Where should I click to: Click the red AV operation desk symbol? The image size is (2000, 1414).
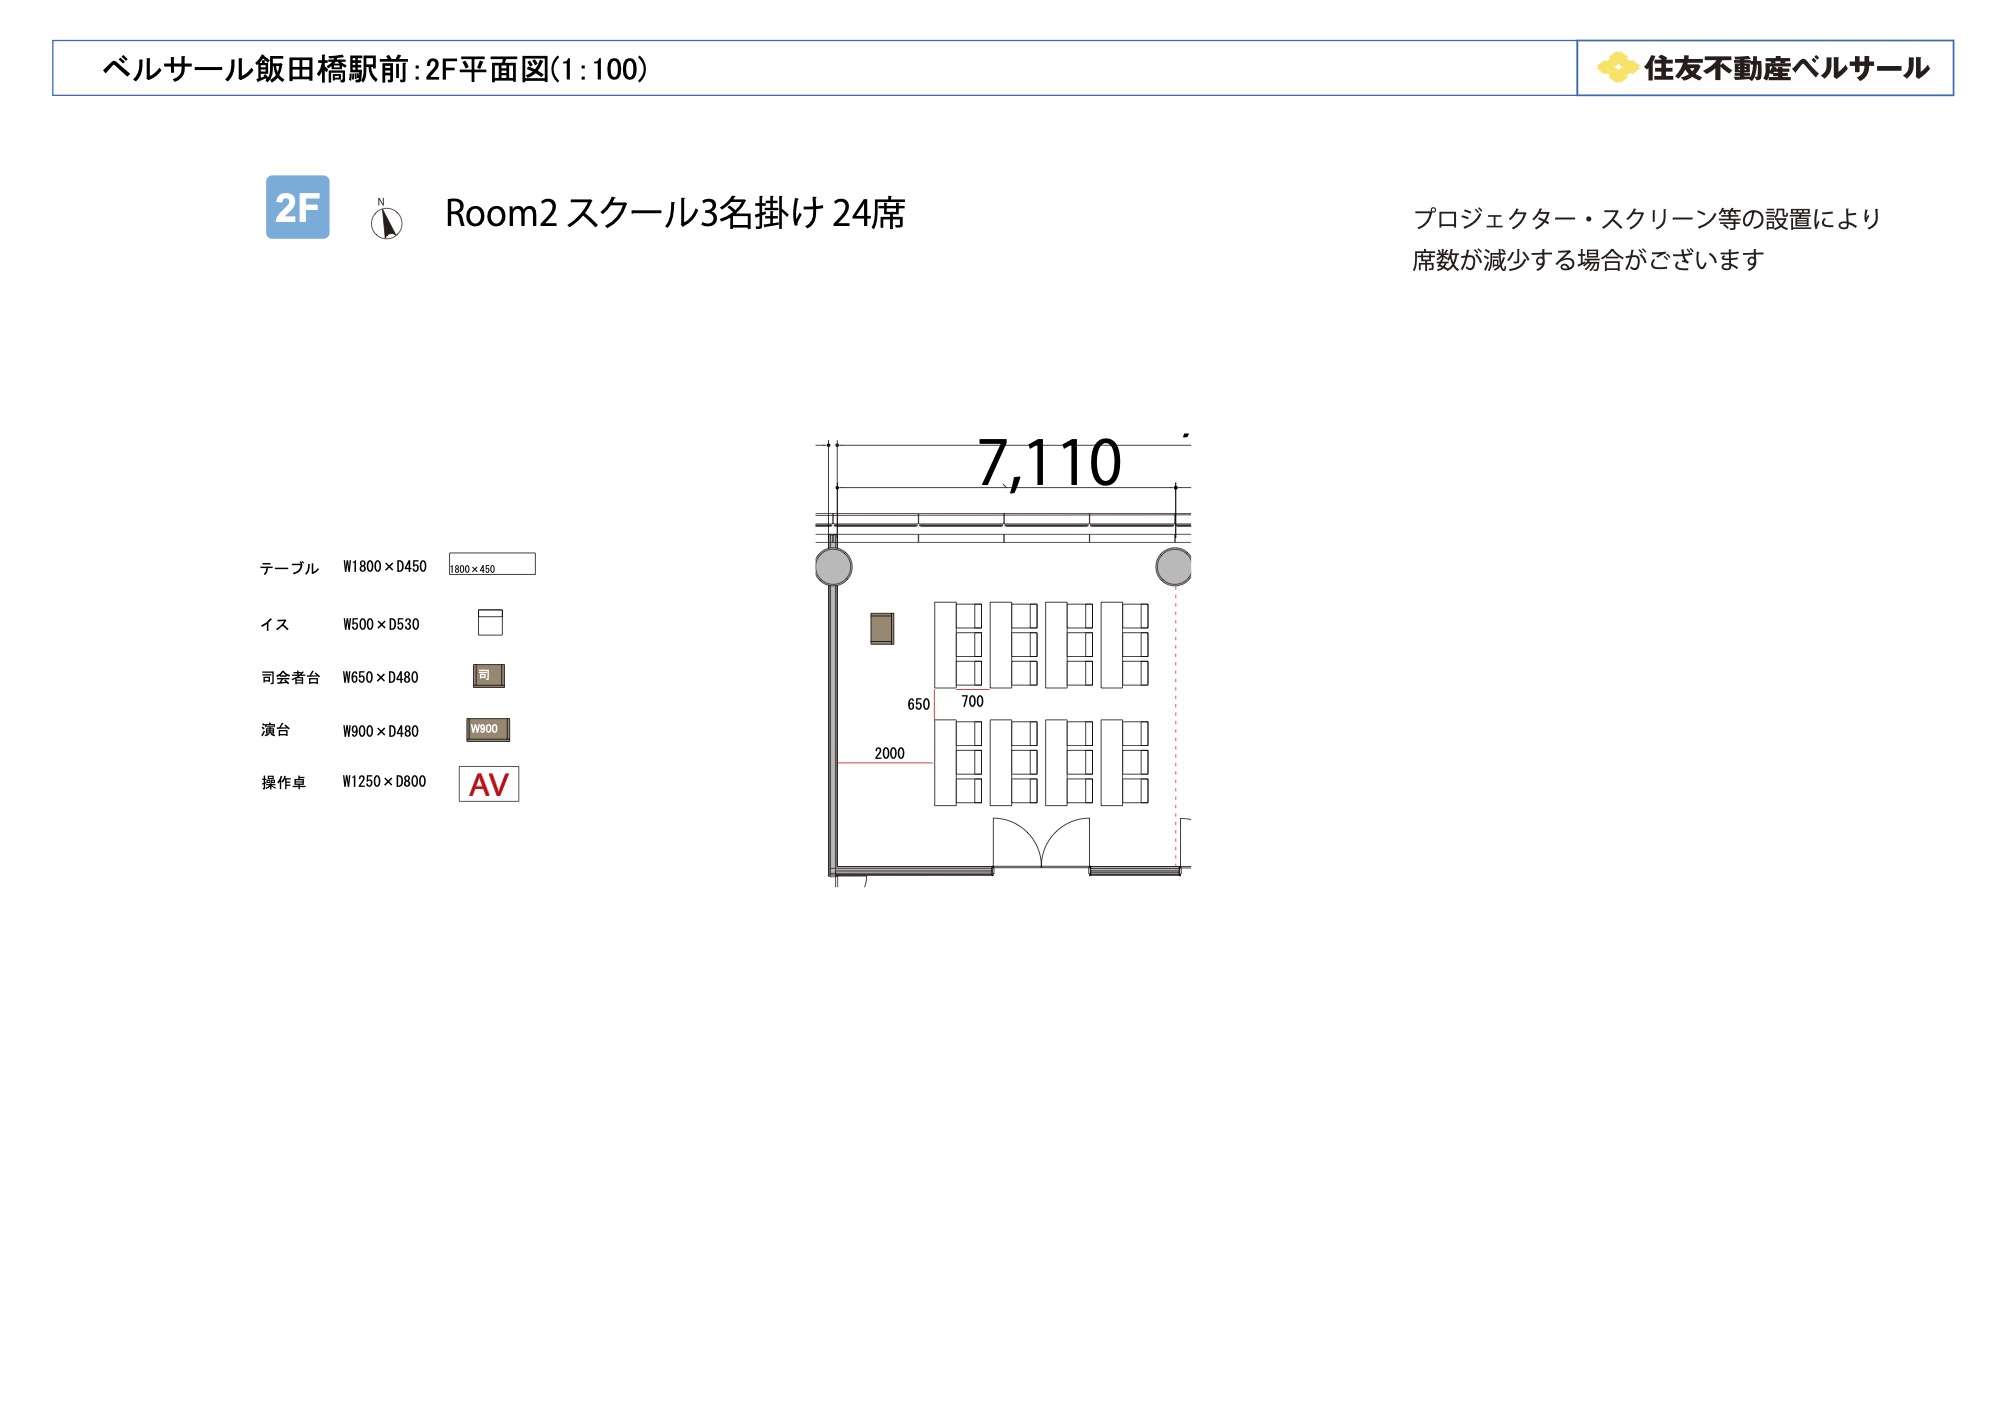click(489, 784)
